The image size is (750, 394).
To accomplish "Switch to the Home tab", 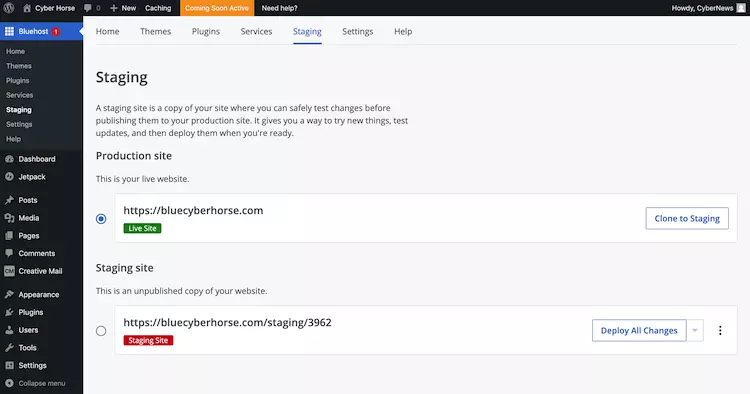I will [108, 32].
